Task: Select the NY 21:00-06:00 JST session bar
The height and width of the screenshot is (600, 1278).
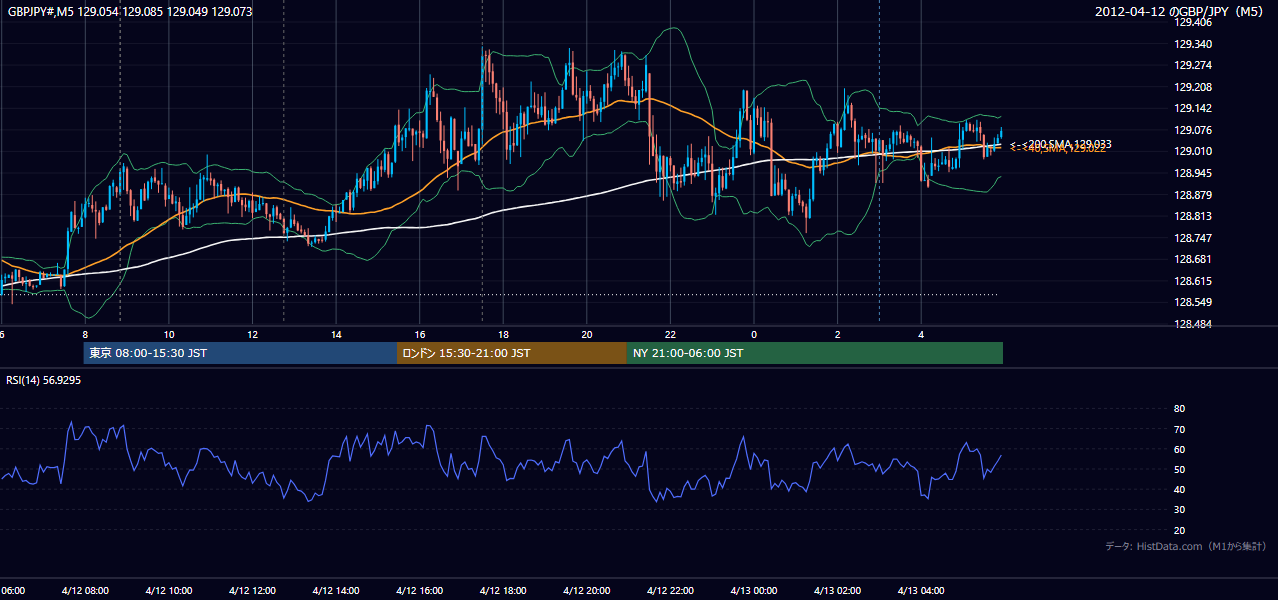Action: pos(815,353)
